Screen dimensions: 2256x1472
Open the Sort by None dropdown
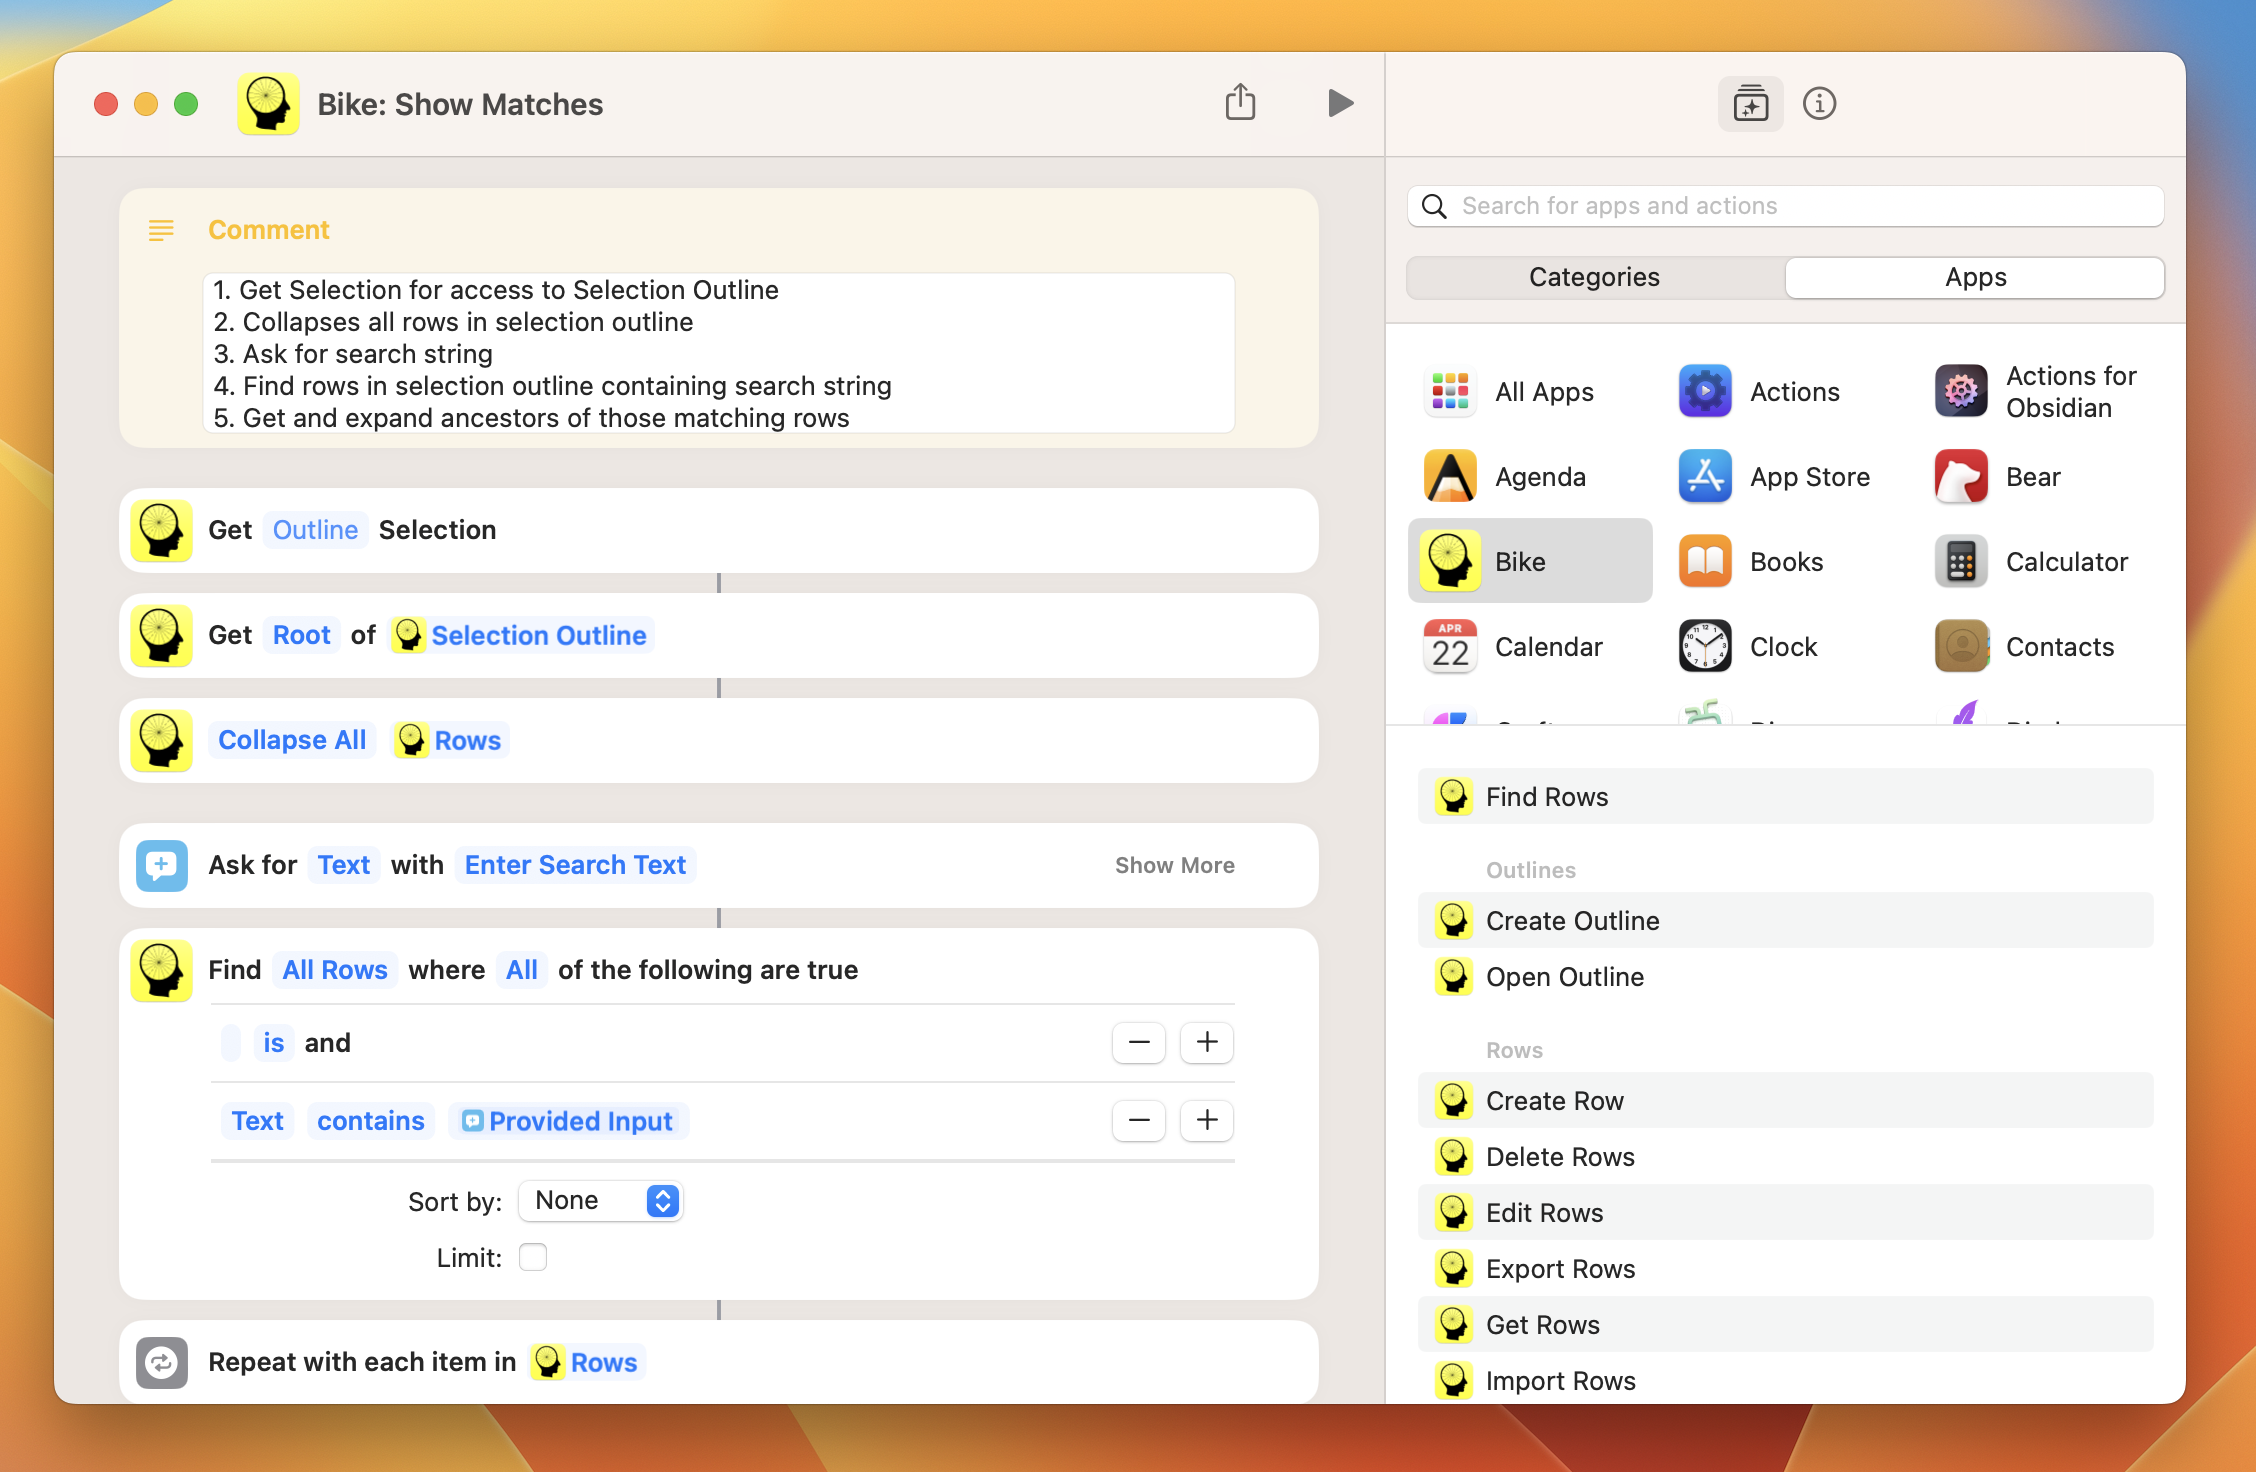coord(600,1201)
